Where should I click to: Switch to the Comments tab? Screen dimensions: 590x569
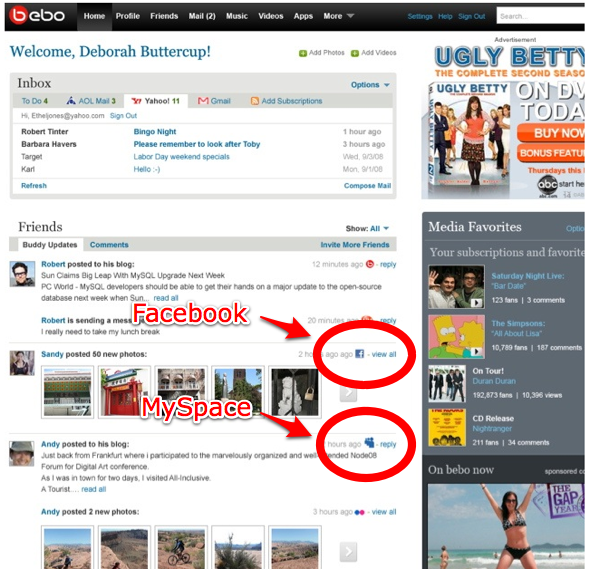[x=109, y=245]
